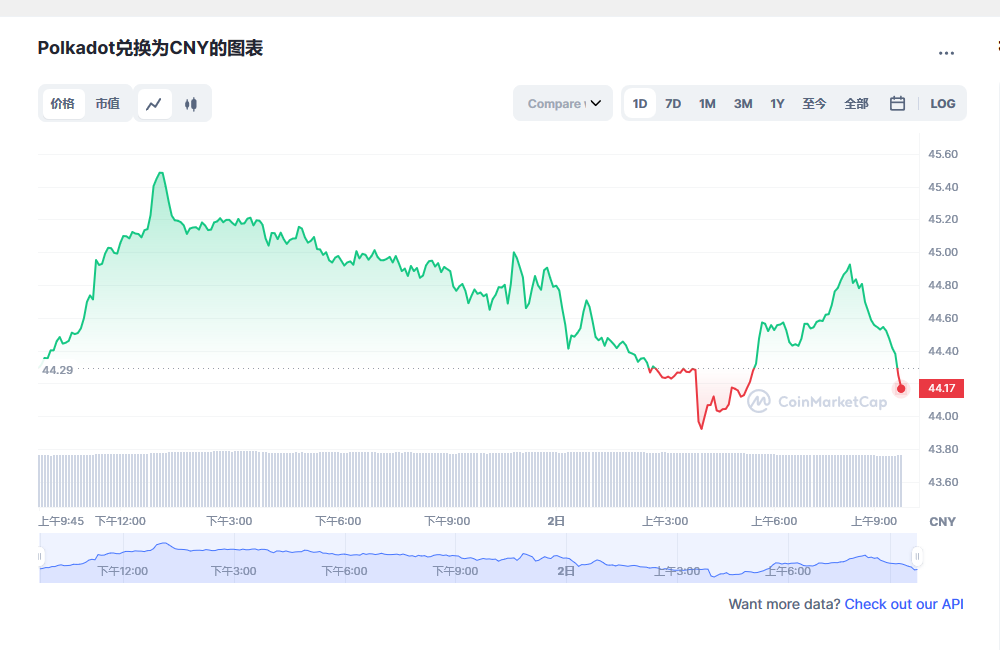Select the 7D time range
Viewport: 1000px width, 650px height.
click(x=673, y=104)
